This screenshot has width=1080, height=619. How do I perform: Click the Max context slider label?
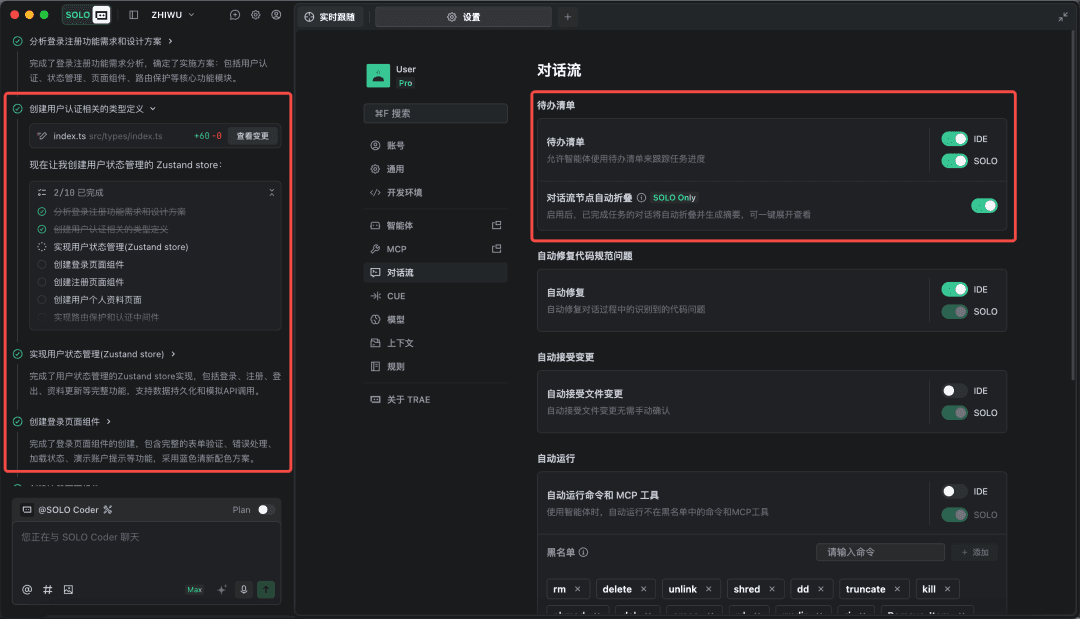pos(194,589)
